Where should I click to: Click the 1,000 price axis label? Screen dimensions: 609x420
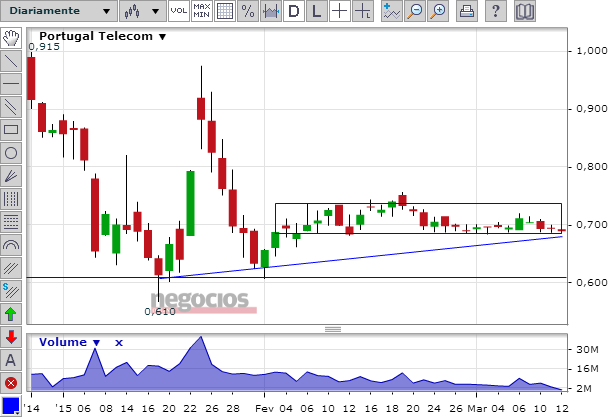(592, 51)
